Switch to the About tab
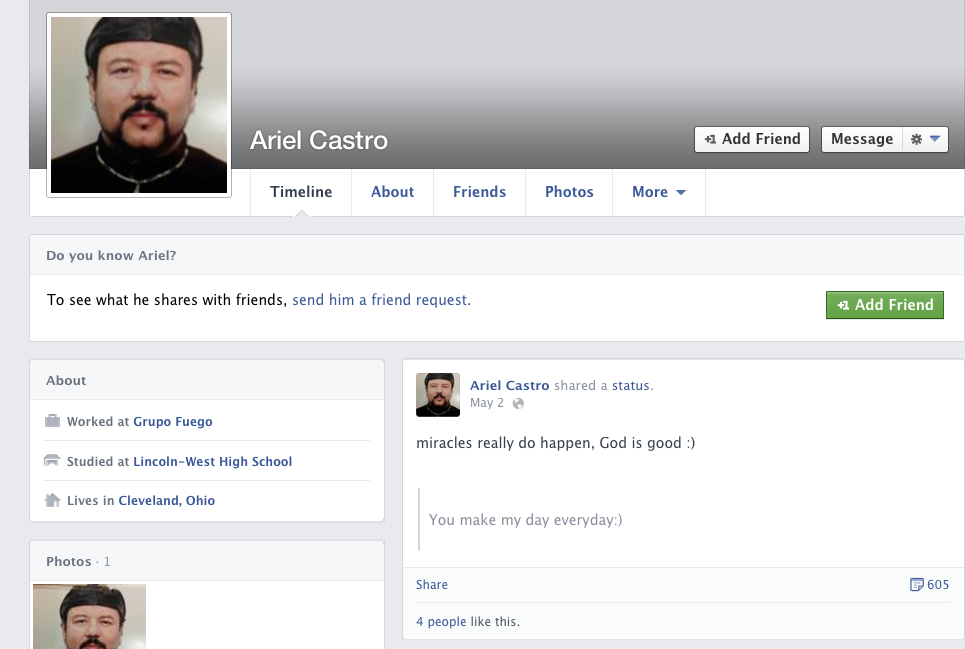 [x=392, y=192]
